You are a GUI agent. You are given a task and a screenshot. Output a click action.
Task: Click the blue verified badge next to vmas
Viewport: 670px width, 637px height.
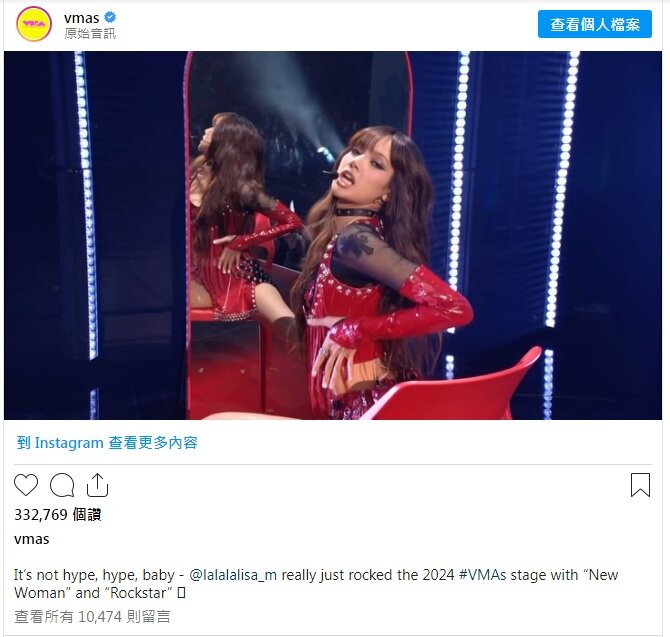pyautogui.click(x=110, y=18)
